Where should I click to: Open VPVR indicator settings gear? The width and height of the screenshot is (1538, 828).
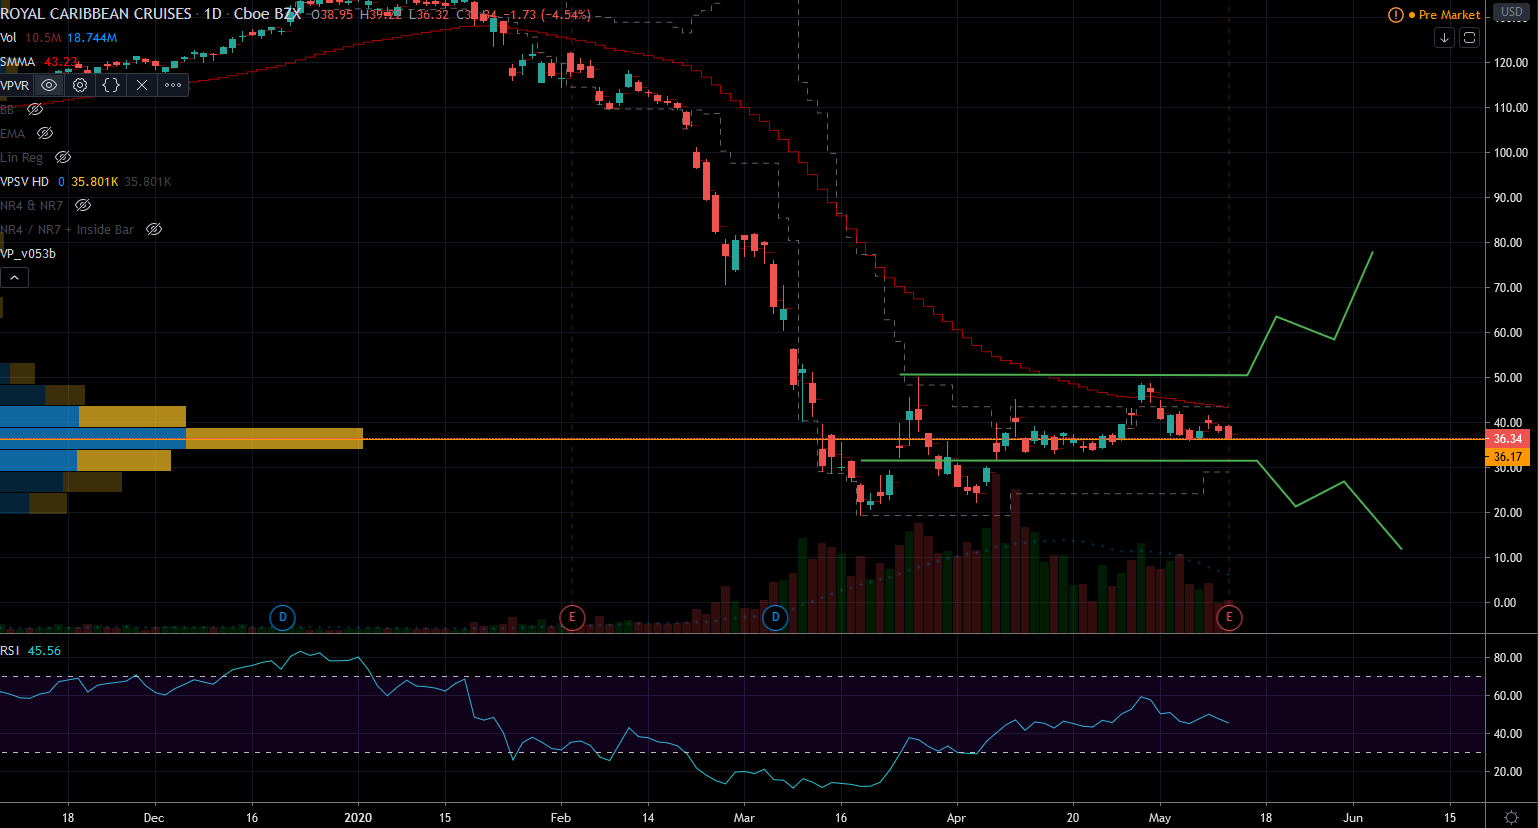[80, 85]
